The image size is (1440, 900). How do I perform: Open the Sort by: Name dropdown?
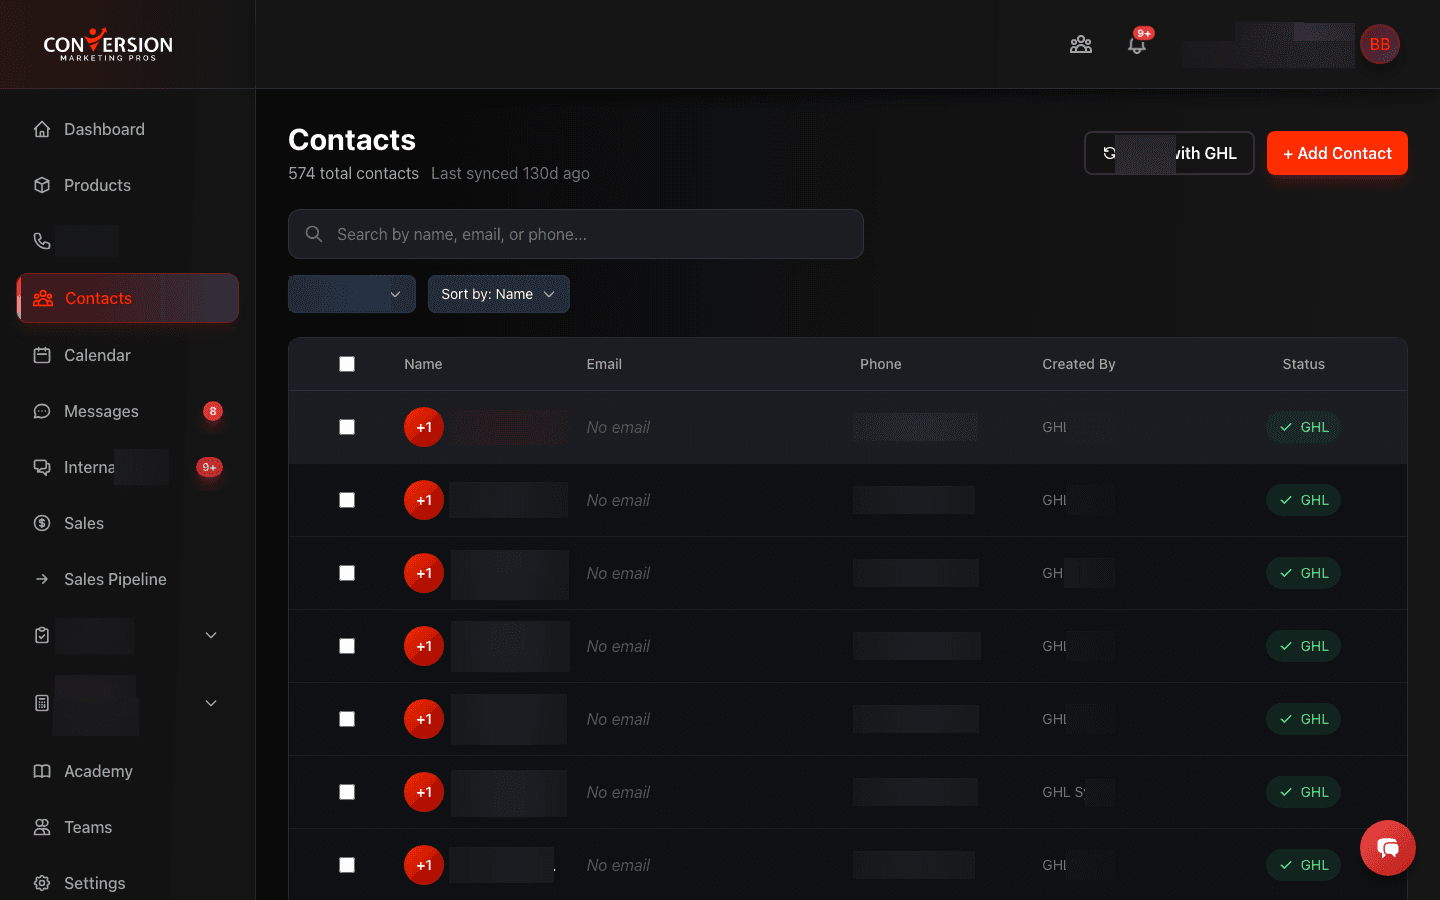[x=498, y=294]
